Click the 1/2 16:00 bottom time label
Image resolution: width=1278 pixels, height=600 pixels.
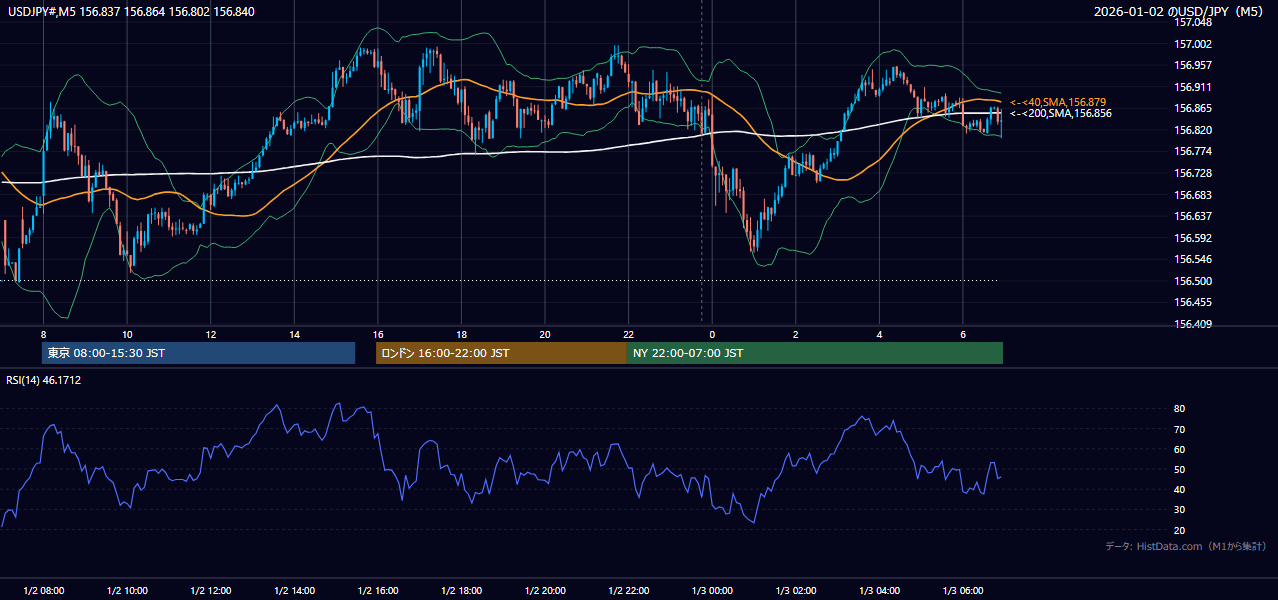pos(377,591)
